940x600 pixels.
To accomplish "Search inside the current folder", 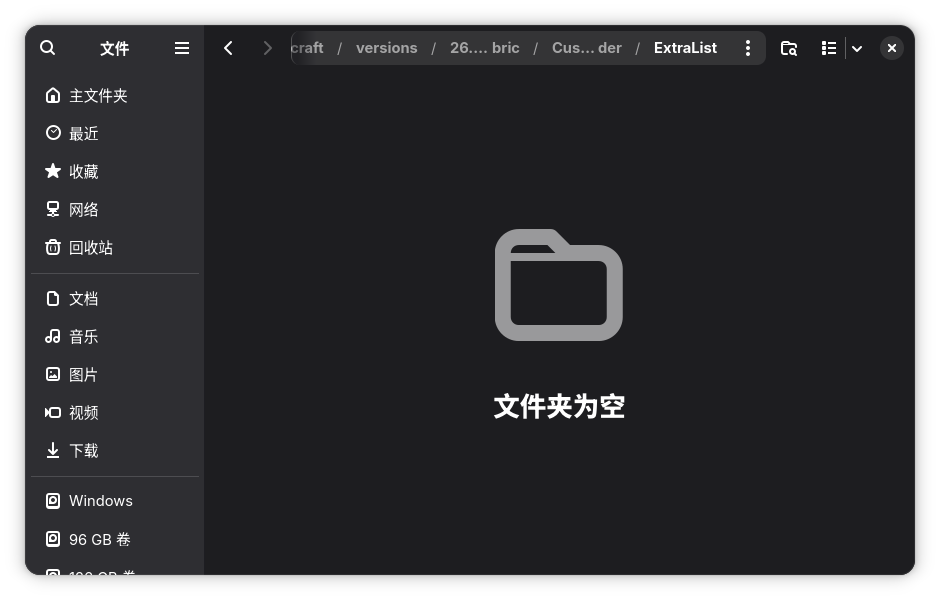I will pyautogui.click(x=788, y=48).
